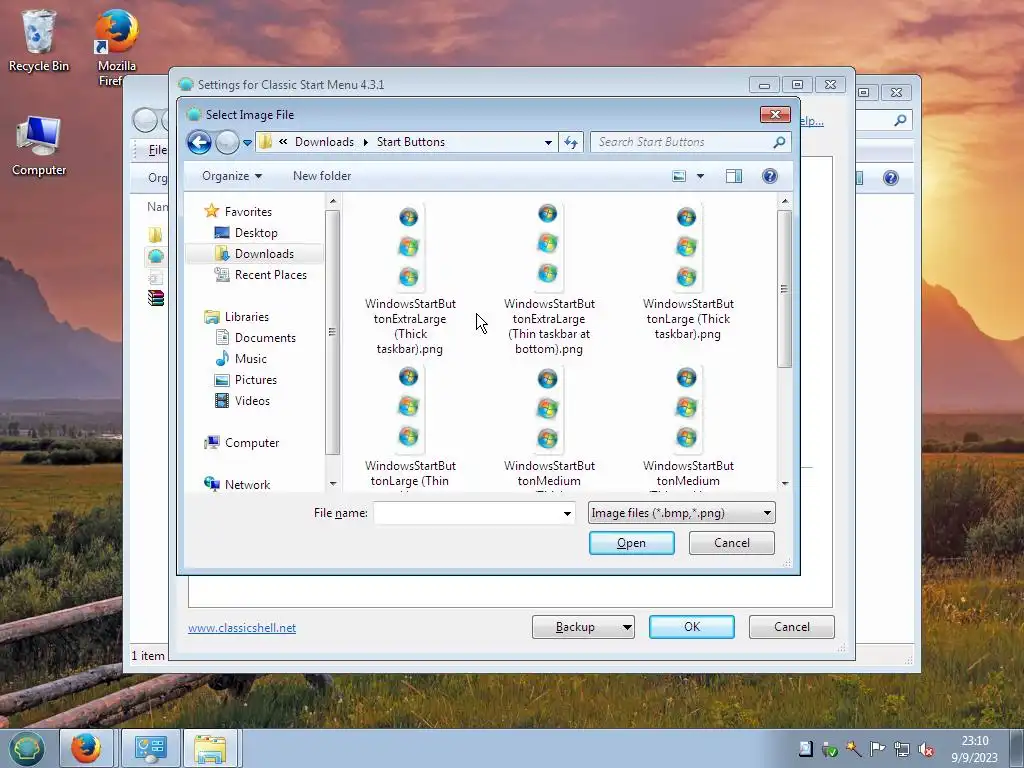Cancel the Select Image File dialog

pyautogui.click(x=731, y=543)
